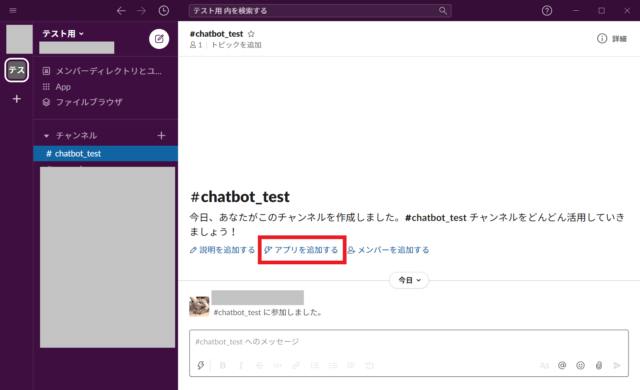Screen dimensions: 640x390
Task: Open the hamburger menu icon
Action: coord(13,10)
